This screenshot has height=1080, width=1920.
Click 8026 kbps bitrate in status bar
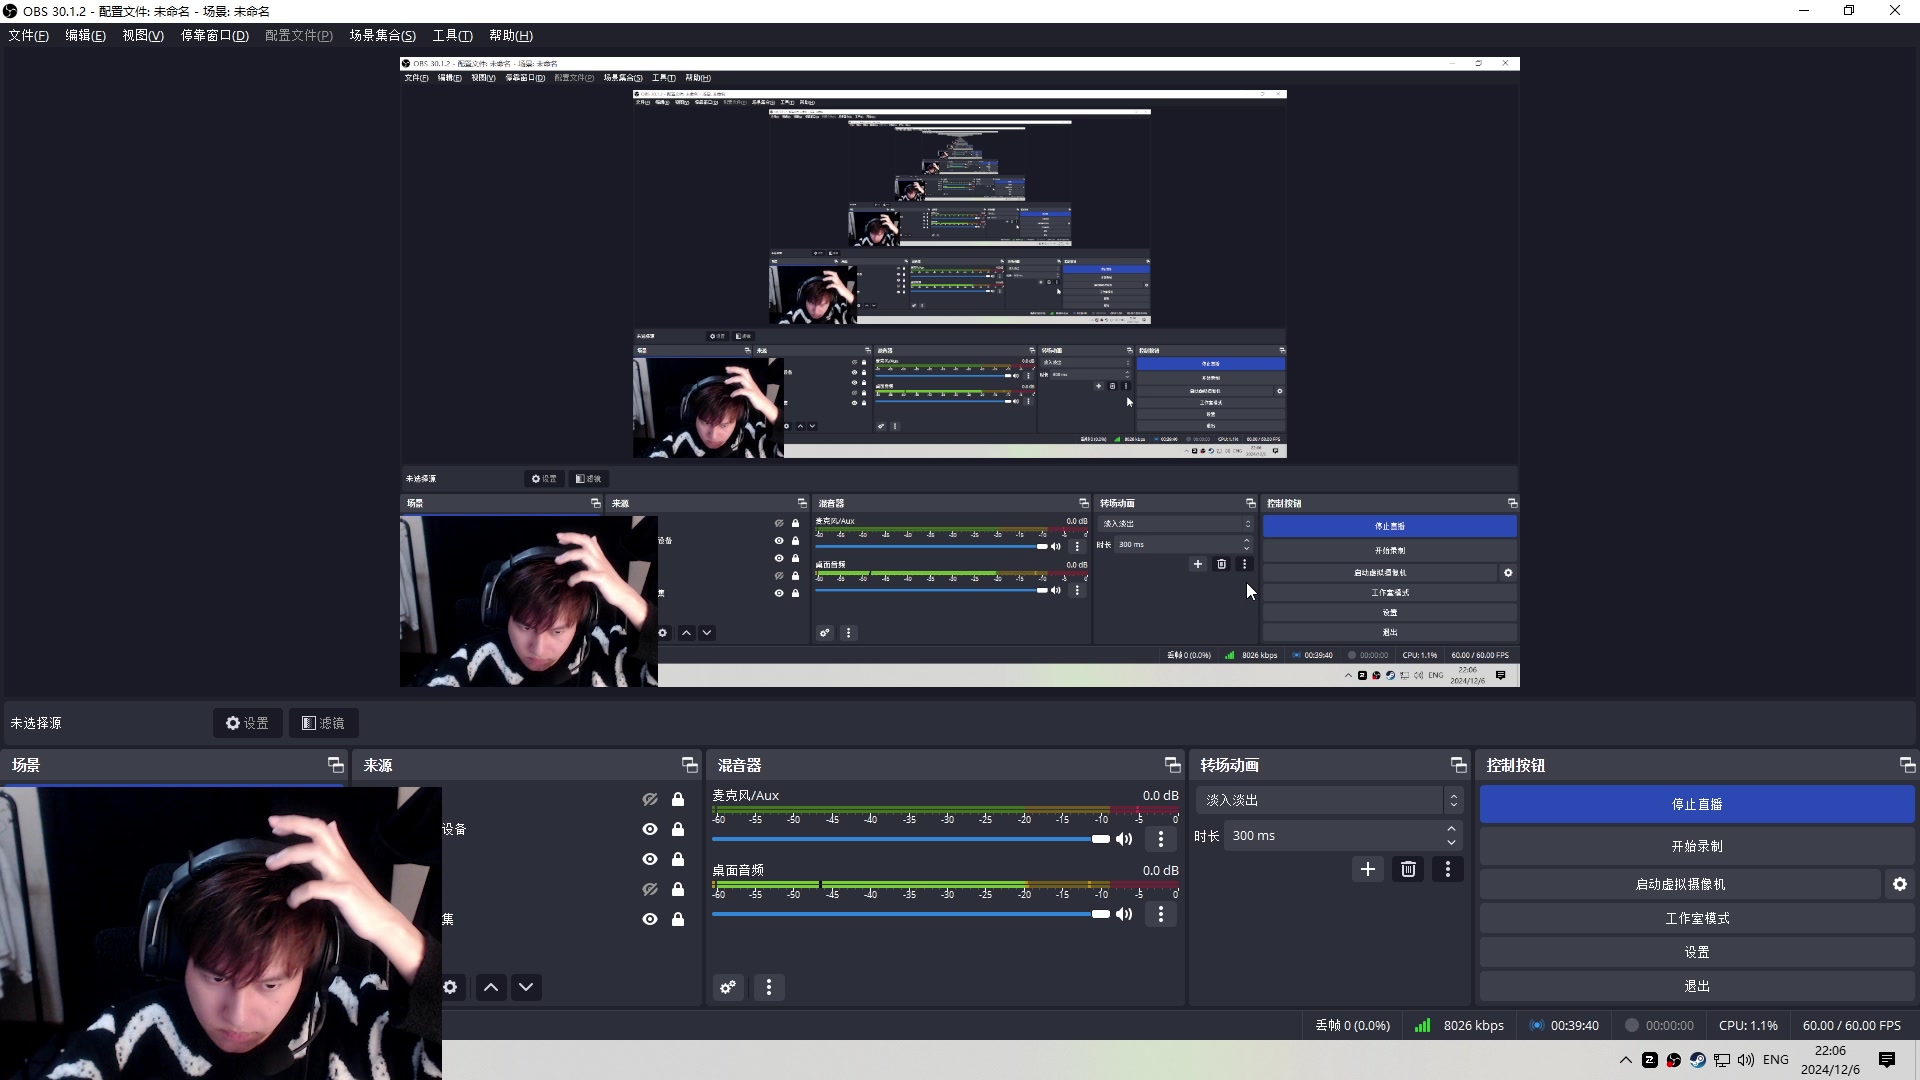pos(1473,1025)
